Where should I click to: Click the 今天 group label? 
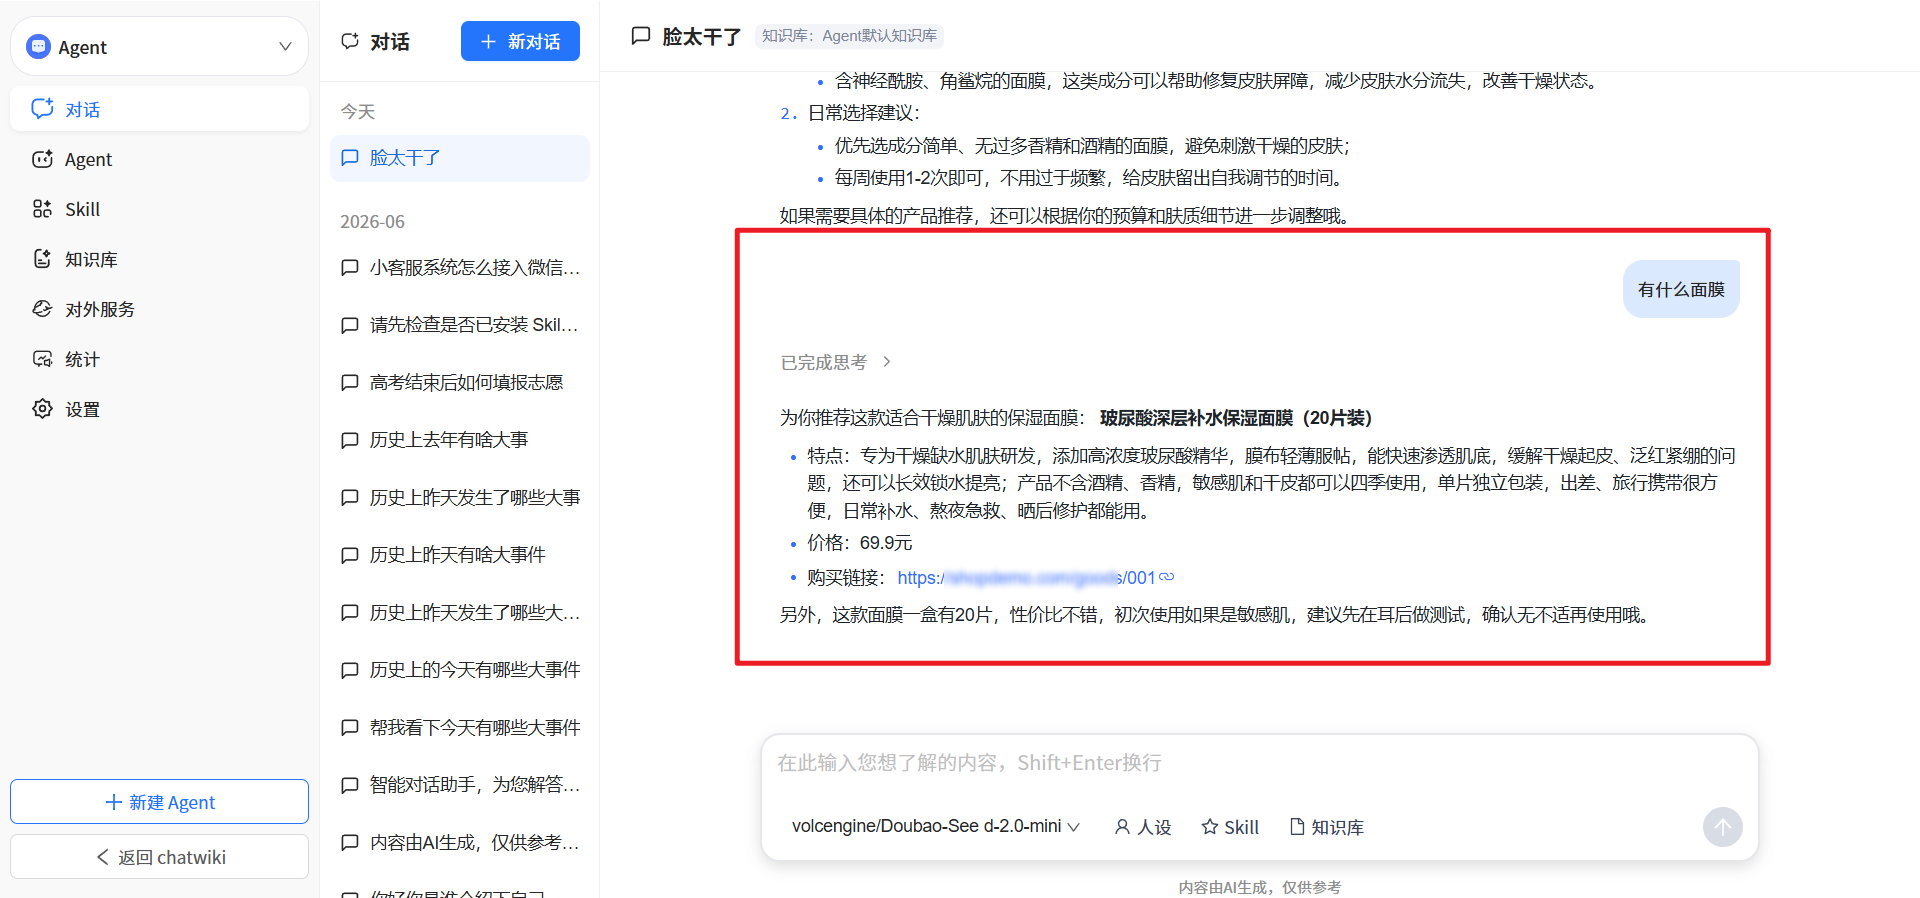click(357, 111)
